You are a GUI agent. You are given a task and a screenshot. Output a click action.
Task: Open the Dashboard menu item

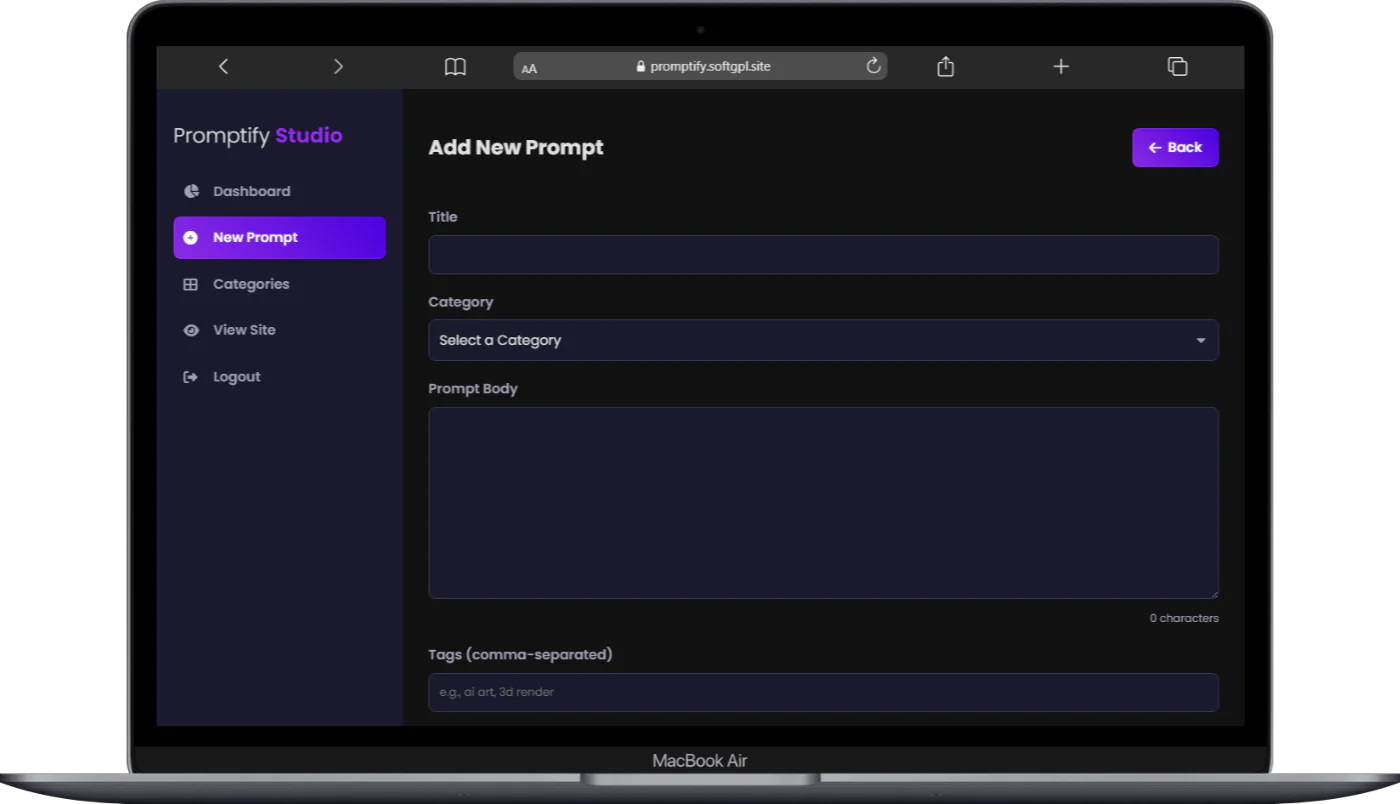click(x=251, y=191)
